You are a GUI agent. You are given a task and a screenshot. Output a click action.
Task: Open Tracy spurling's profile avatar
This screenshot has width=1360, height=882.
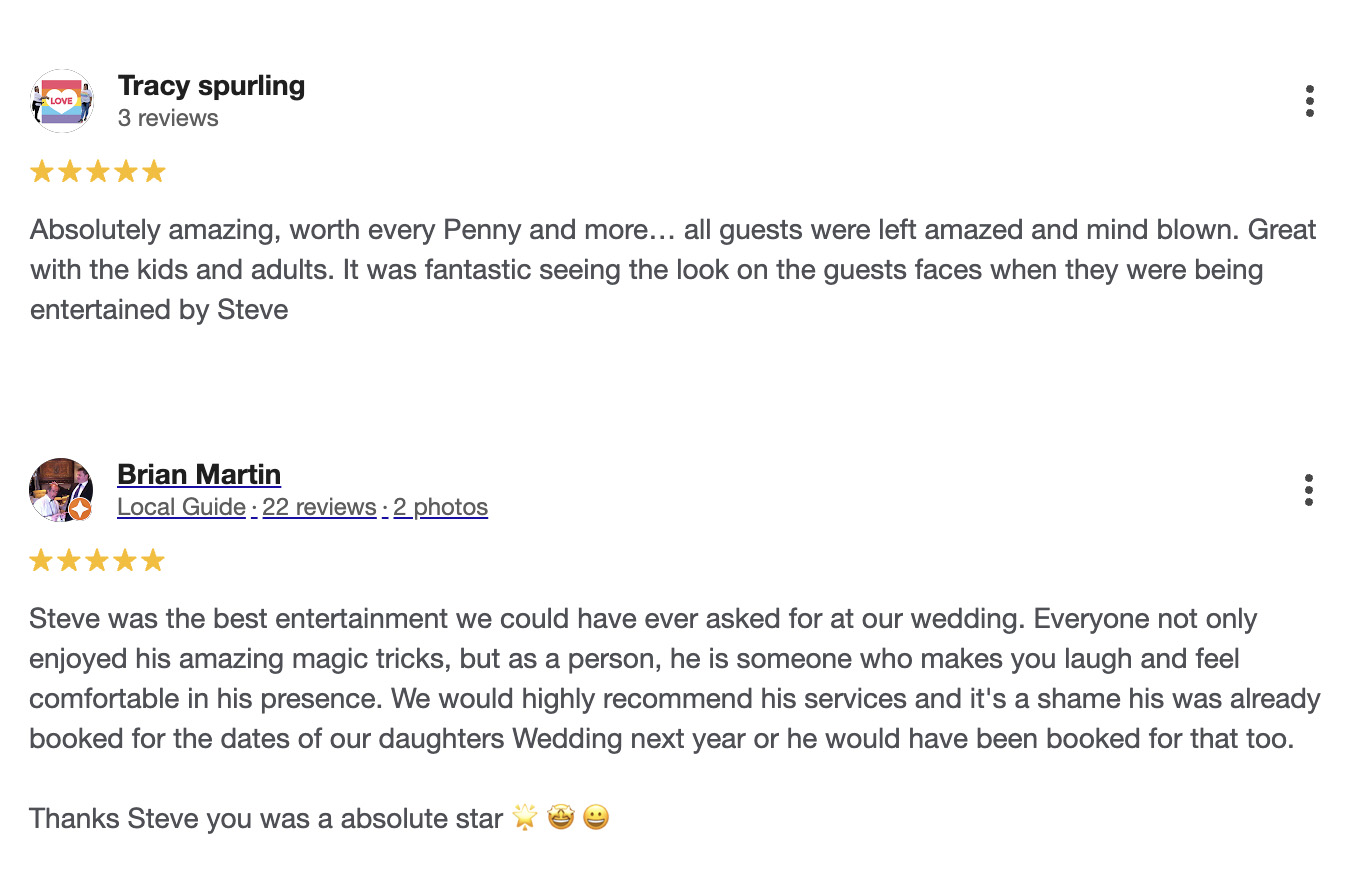(61, 100)
